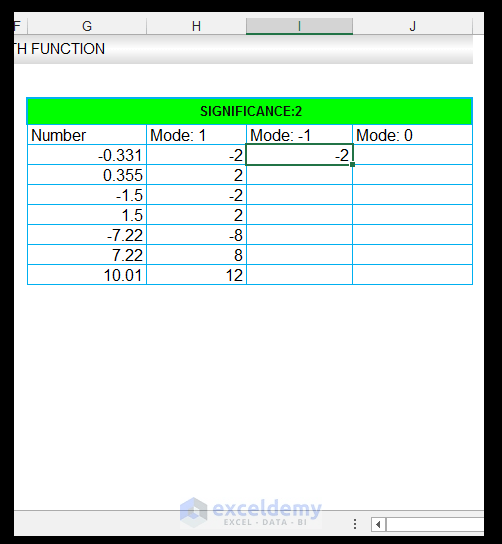Select the Number cell showing 1.5
This screenshot has width=502, height=544.
[87, 215]
